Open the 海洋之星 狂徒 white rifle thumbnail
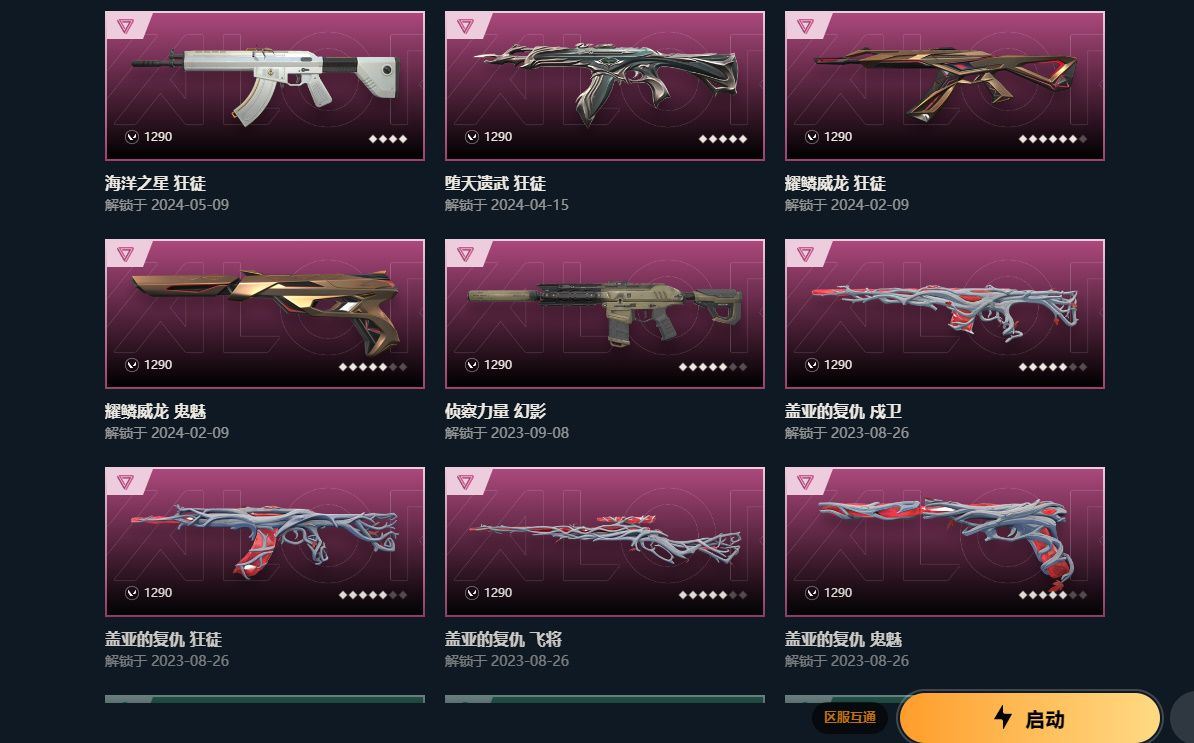 [x=265, y=86]
